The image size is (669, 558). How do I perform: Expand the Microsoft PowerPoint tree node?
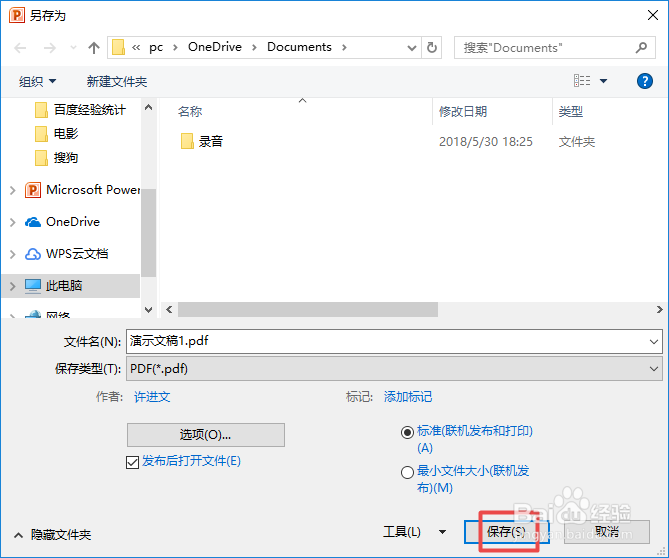coord(12,190)
